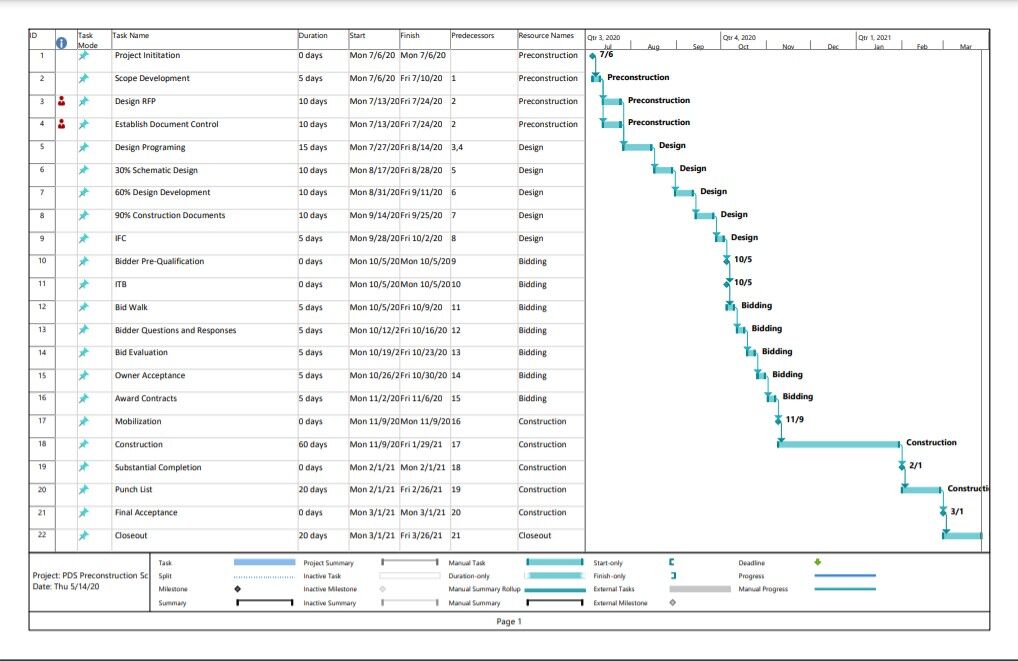Click the Resource Names column header
1018x661 pixels.
546,36
